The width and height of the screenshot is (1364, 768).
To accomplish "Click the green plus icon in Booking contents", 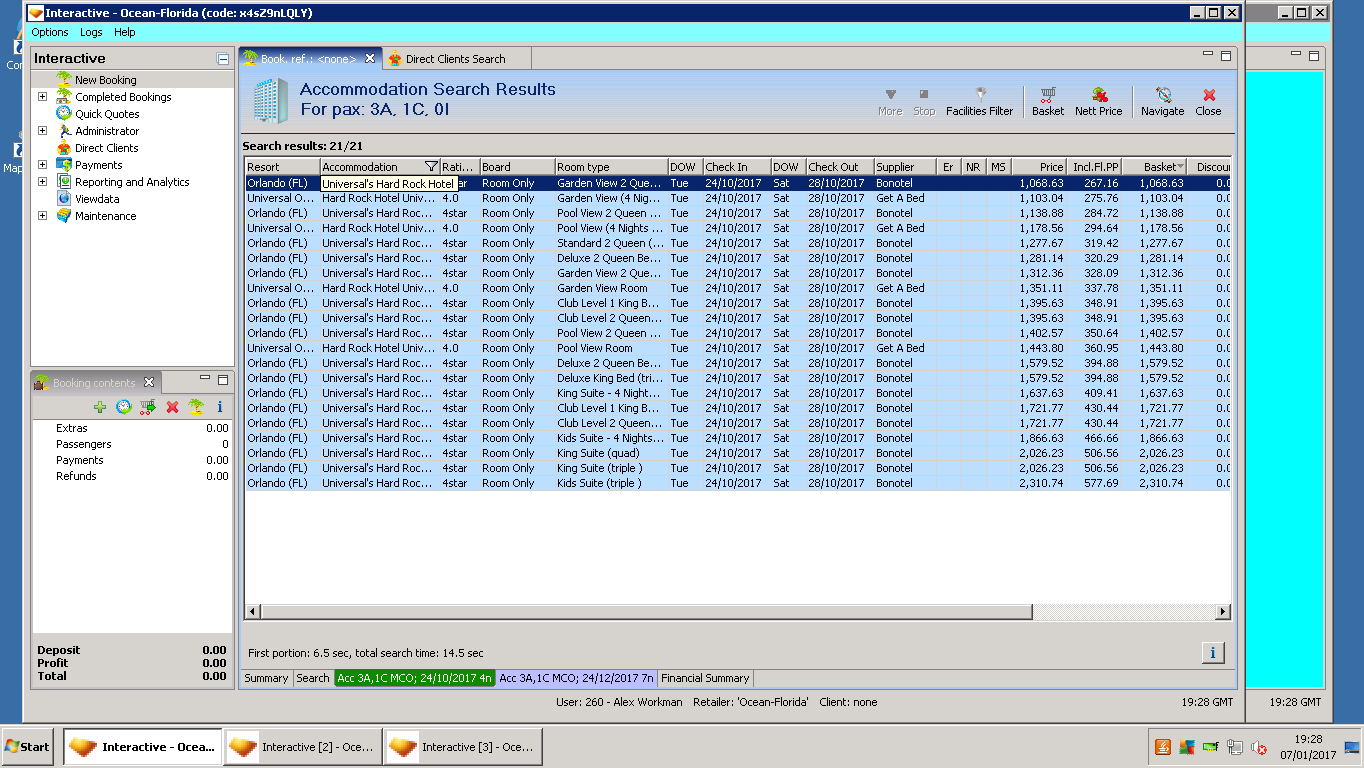I will (99, 407).
